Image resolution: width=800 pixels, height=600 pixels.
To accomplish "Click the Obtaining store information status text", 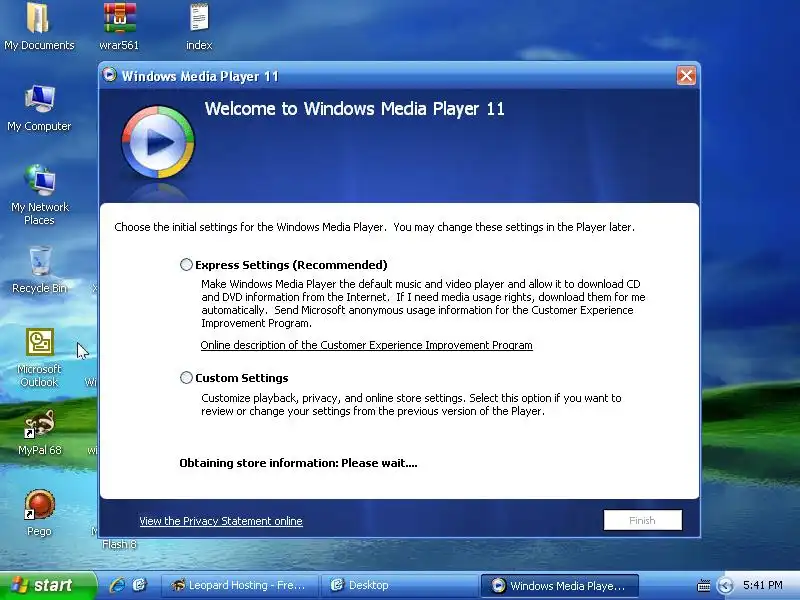I will (298, 463).
